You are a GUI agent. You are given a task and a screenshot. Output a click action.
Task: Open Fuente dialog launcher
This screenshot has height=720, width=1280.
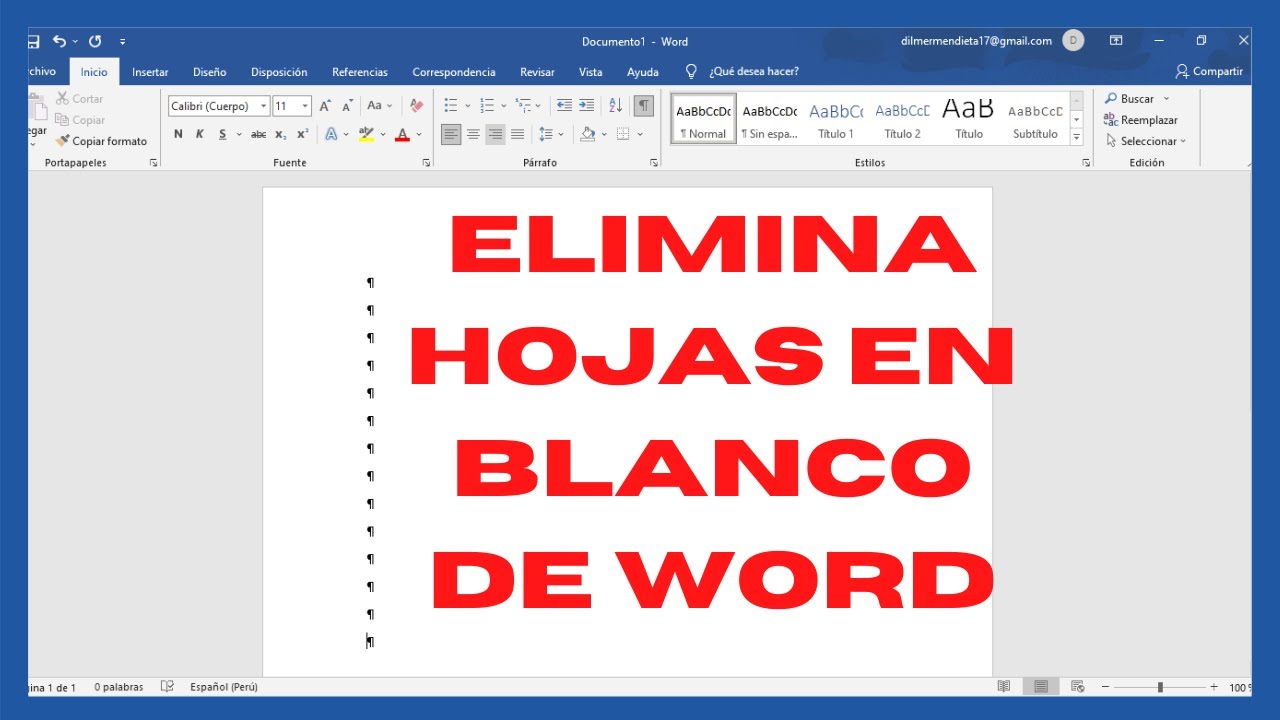pos(427,162)
